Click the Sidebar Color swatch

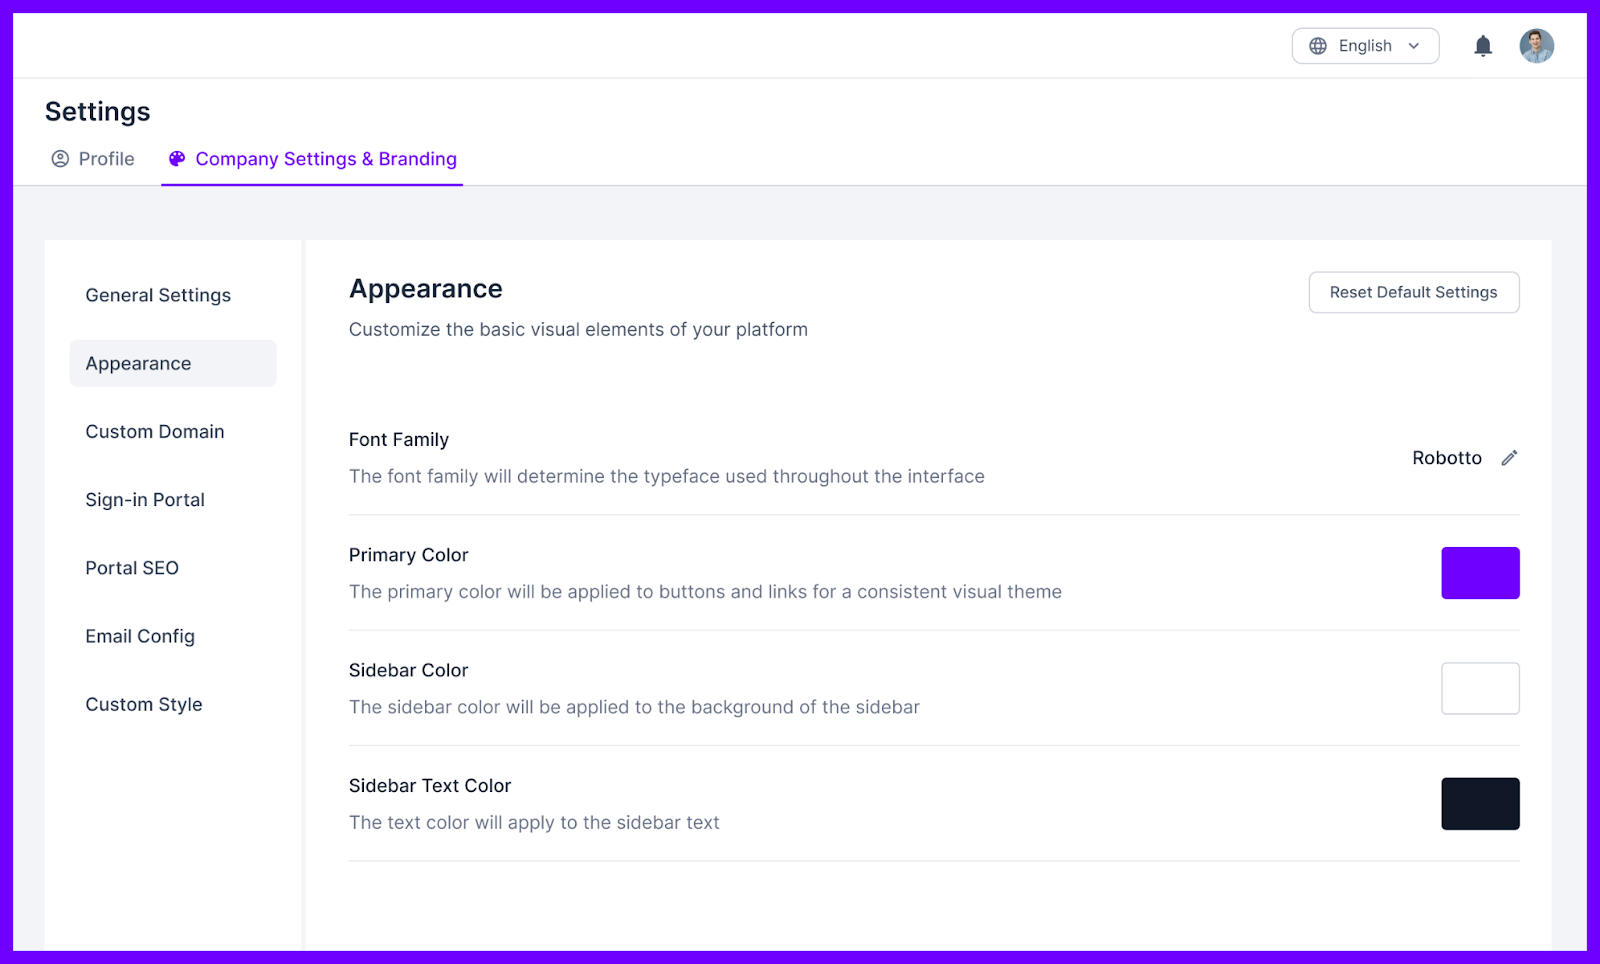coord(1480,688)
